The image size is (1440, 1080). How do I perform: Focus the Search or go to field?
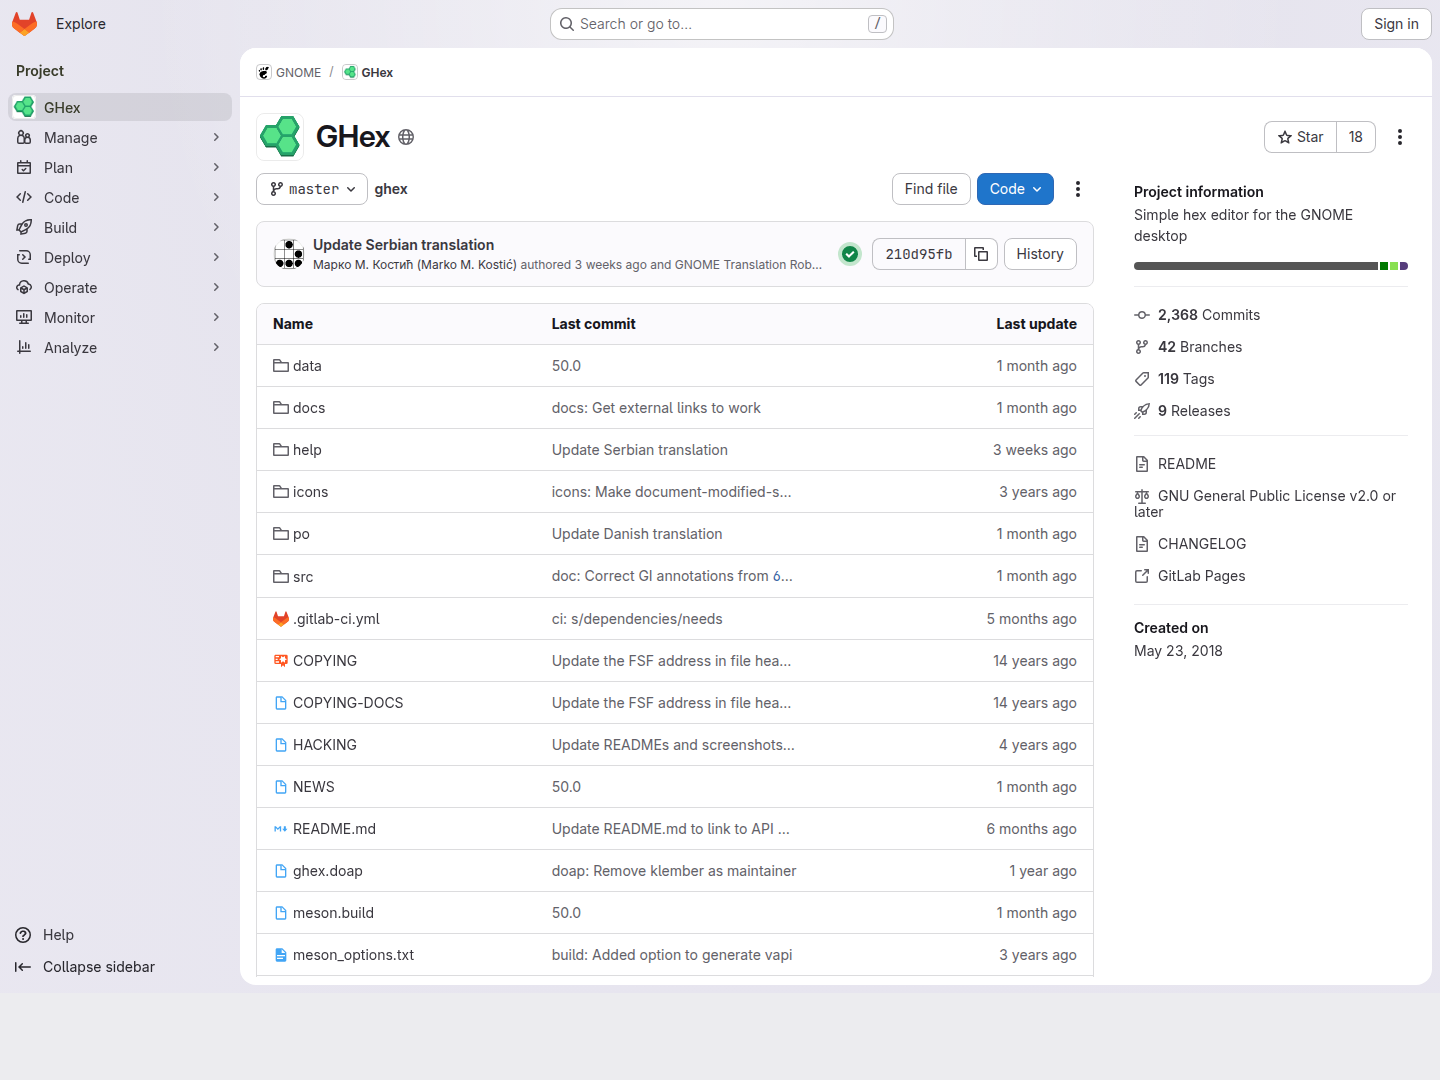pos(722,24)
